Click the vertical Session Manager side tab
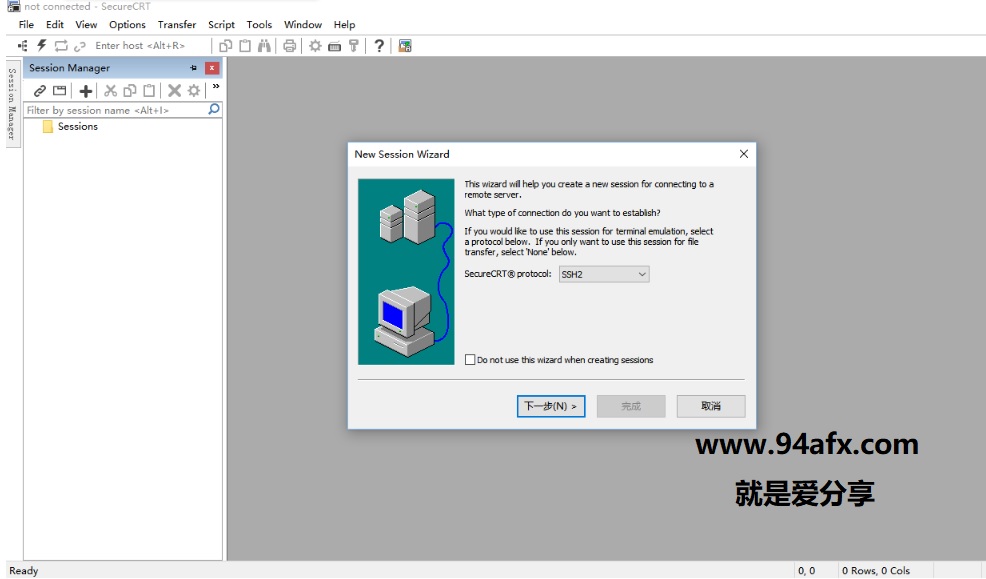986x579 pixels. [x=11, y=104]
